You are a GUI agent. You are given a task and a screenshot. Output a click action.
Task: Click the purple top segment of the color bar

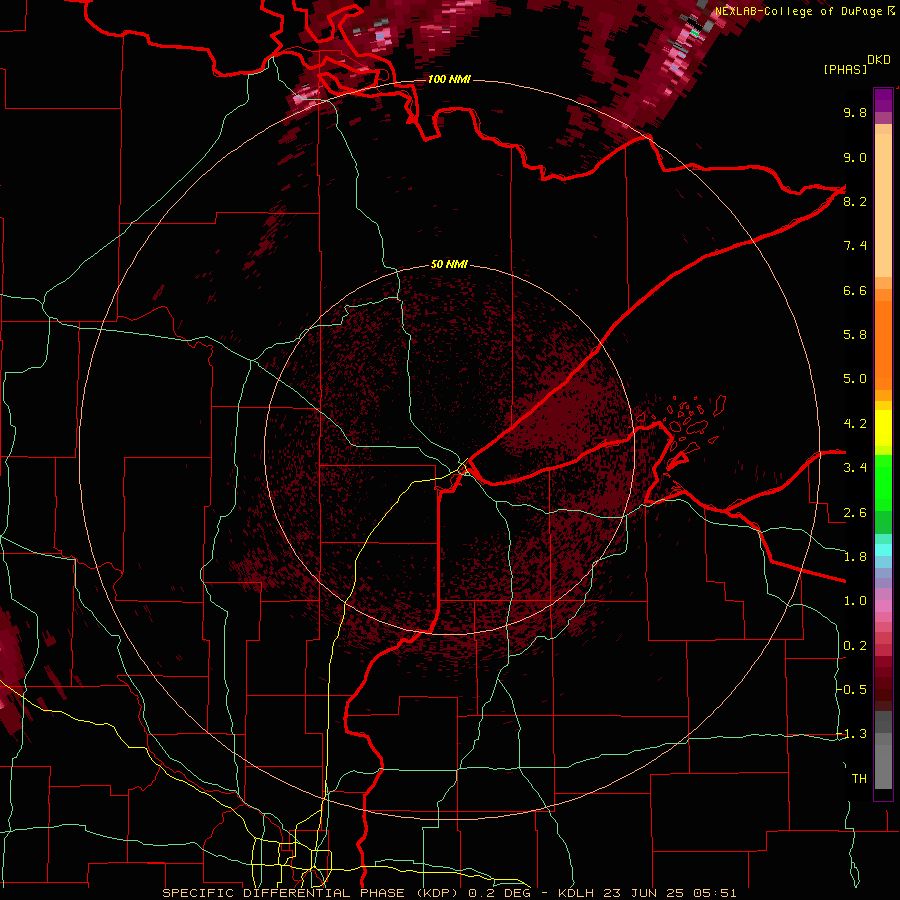point(883,100)
